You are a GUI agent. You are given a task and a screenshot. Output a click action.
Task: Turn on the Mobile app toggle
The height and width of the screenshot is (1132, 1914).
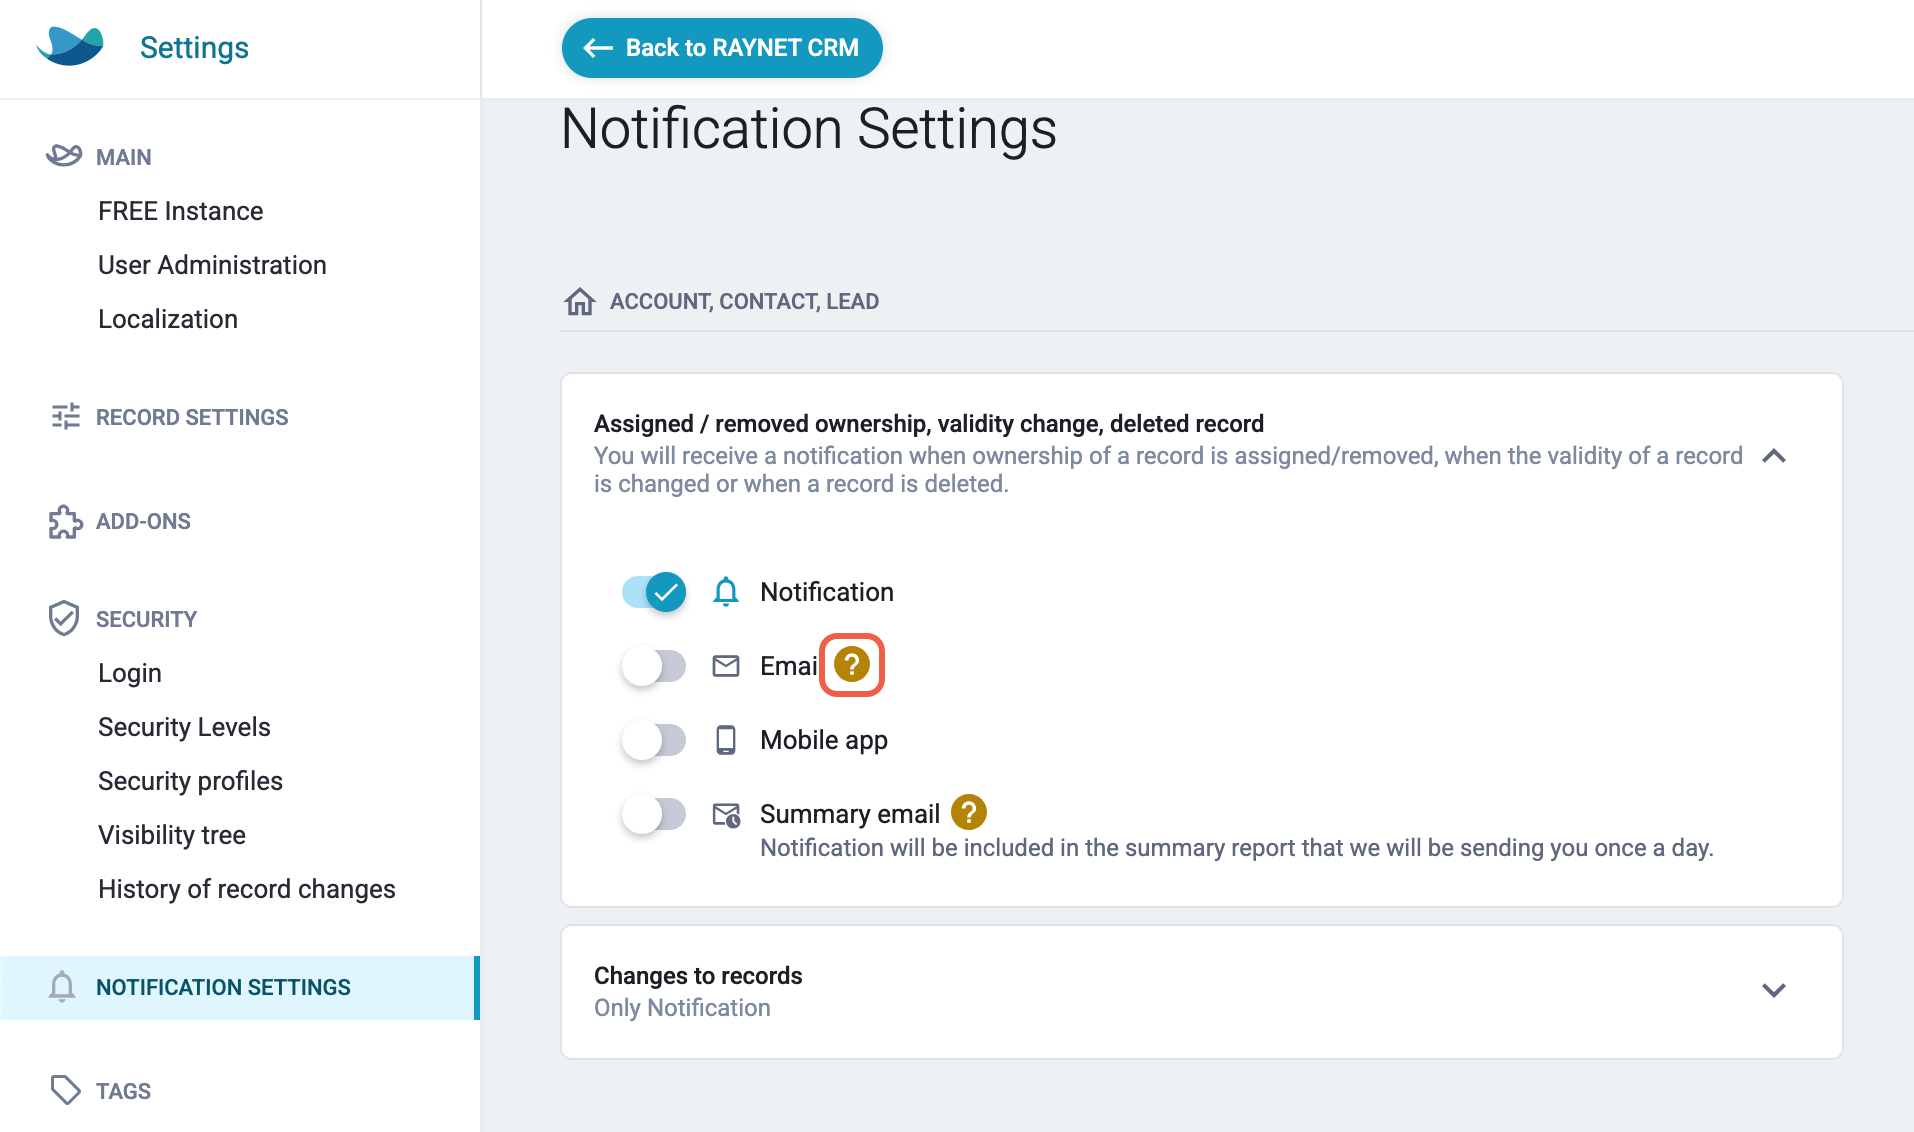click(654, 740)
